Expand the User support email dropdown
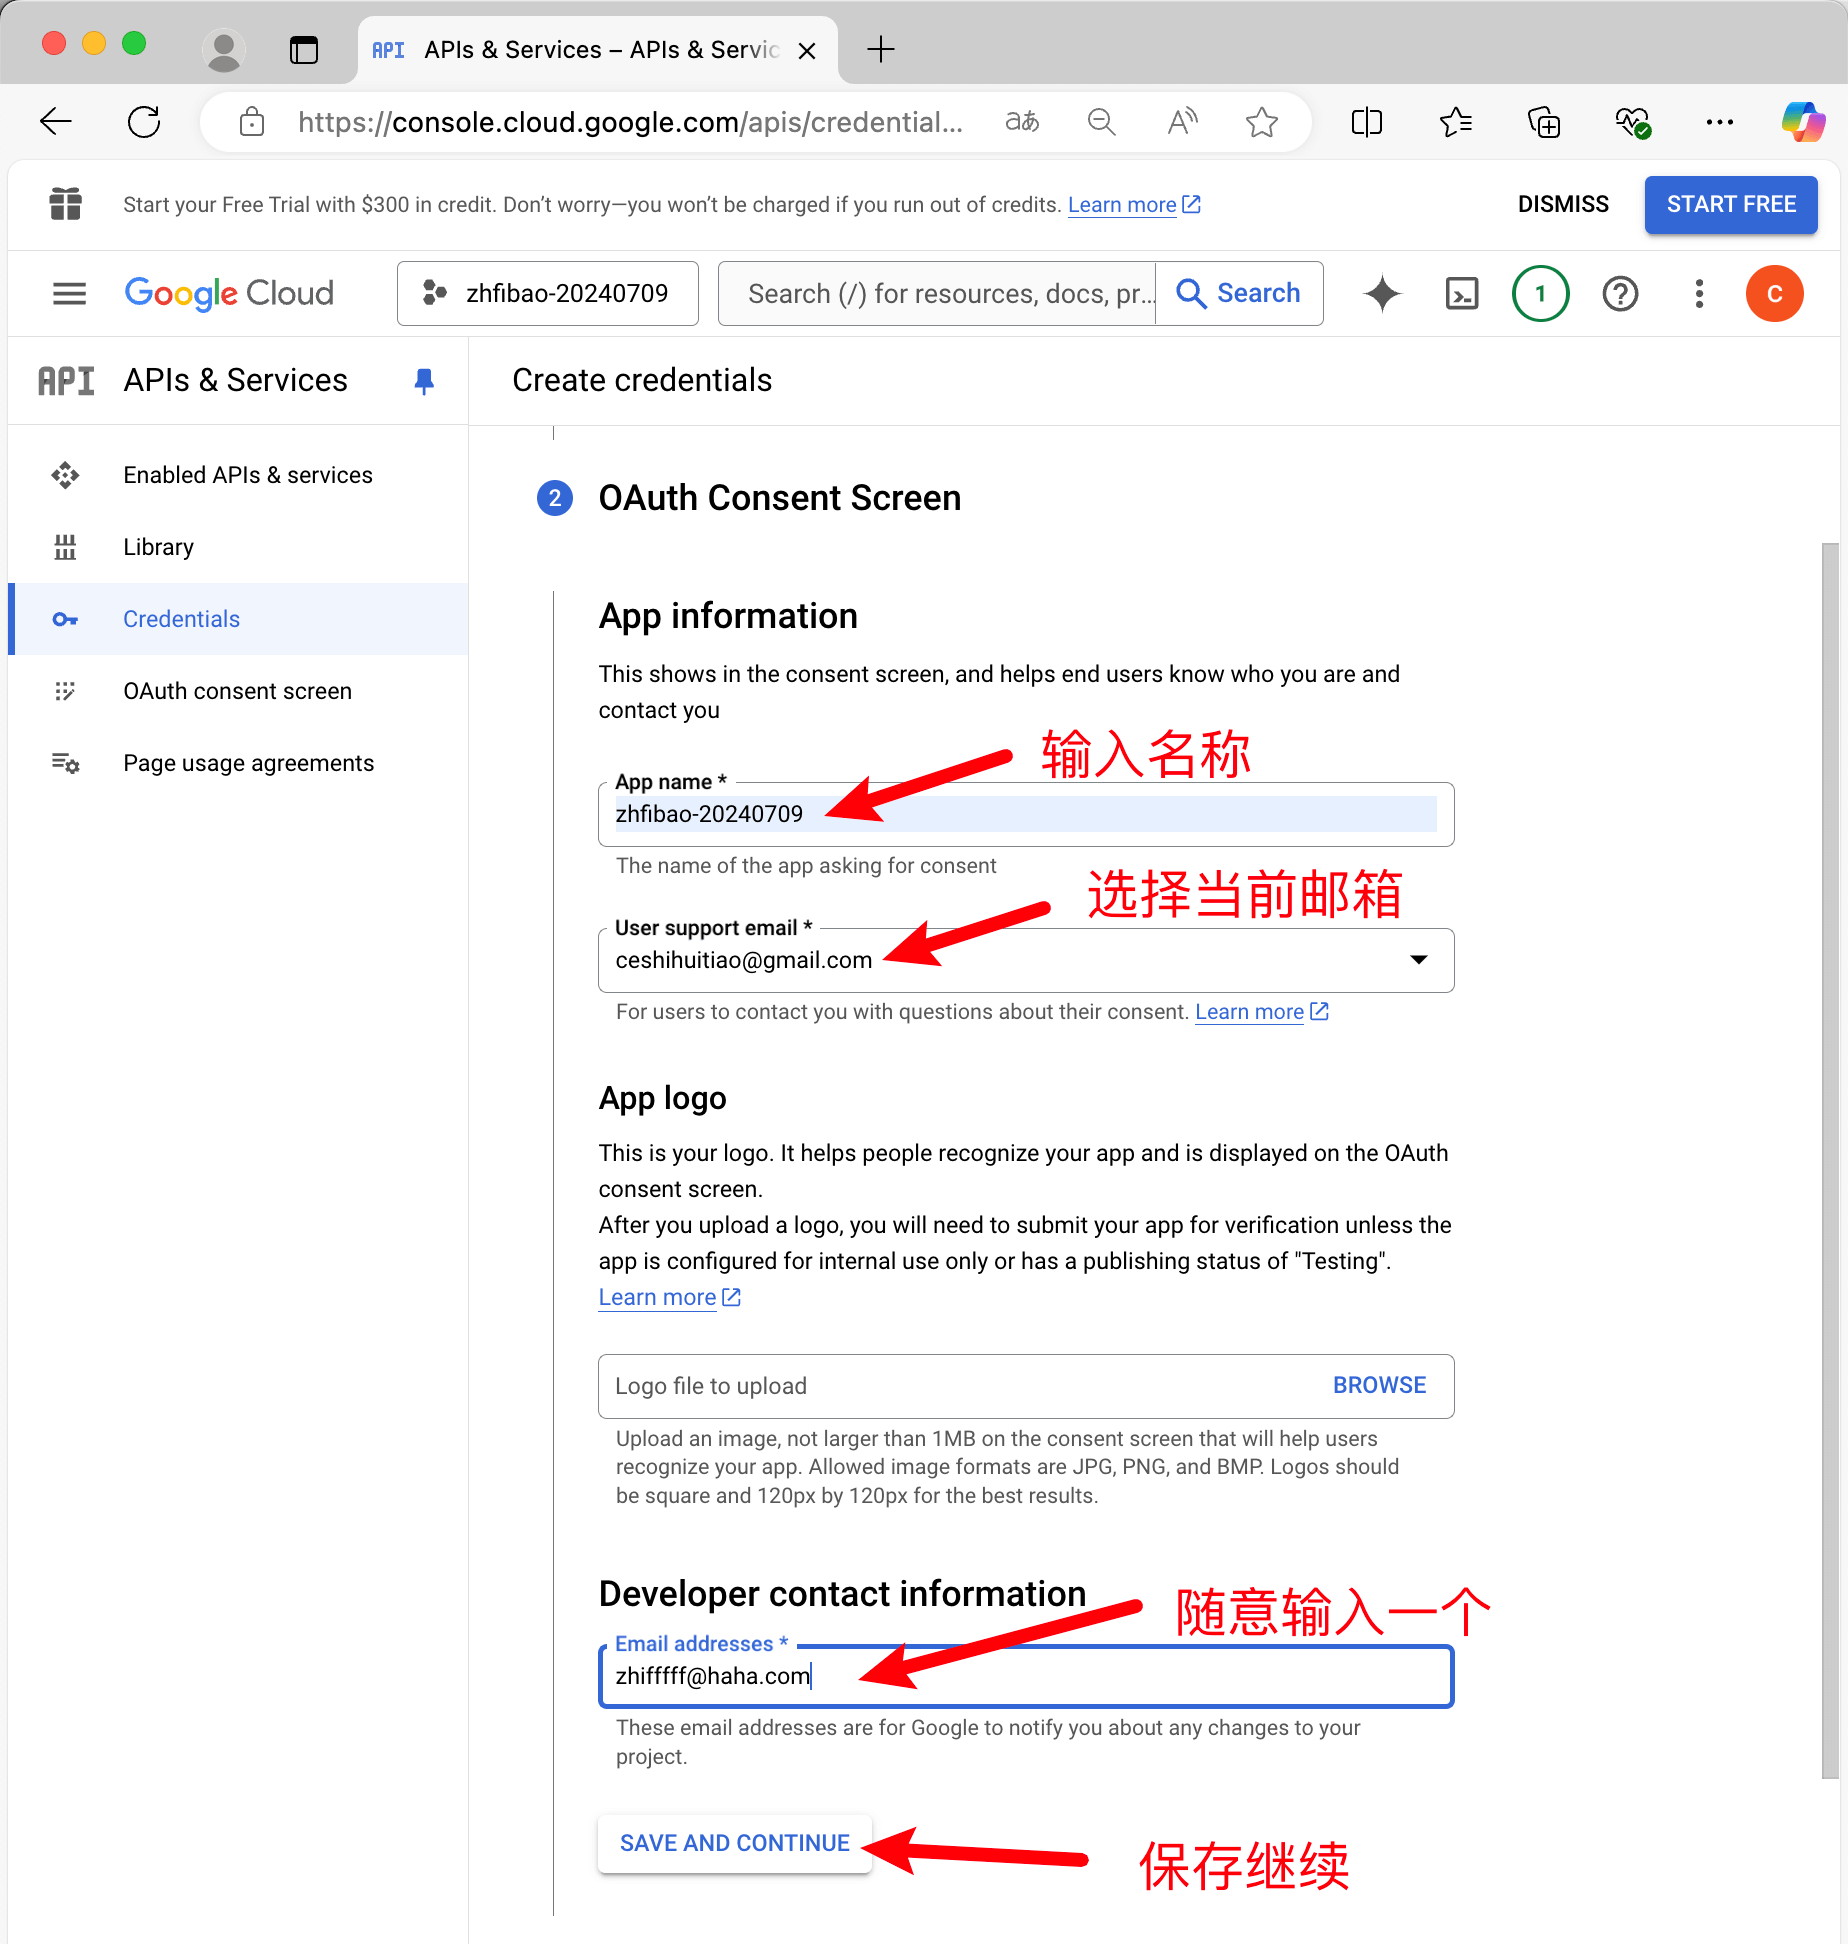The height and width of the screenshot is (1944, 1848). point(1418,959)
